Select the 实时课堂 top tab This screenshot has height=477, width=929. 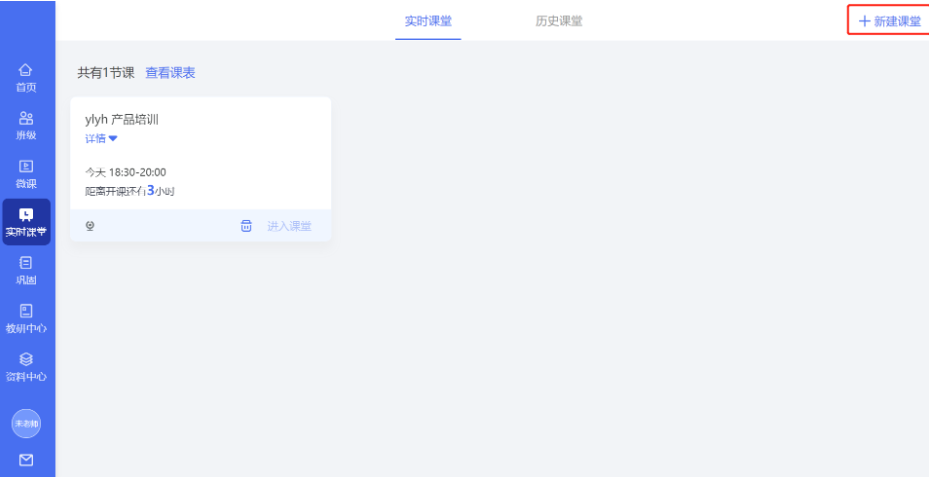[428, 21]
